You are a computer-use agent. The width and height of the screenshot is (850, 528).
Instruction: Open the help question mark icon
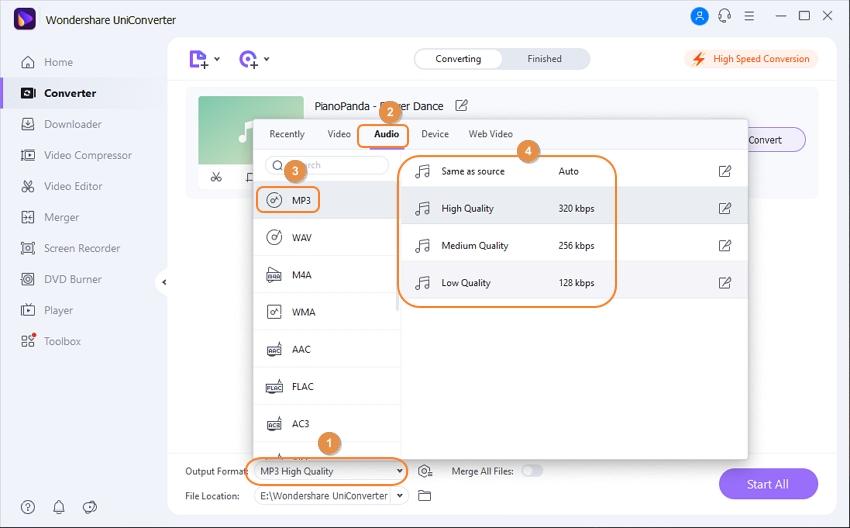click(x=28, y=507)
